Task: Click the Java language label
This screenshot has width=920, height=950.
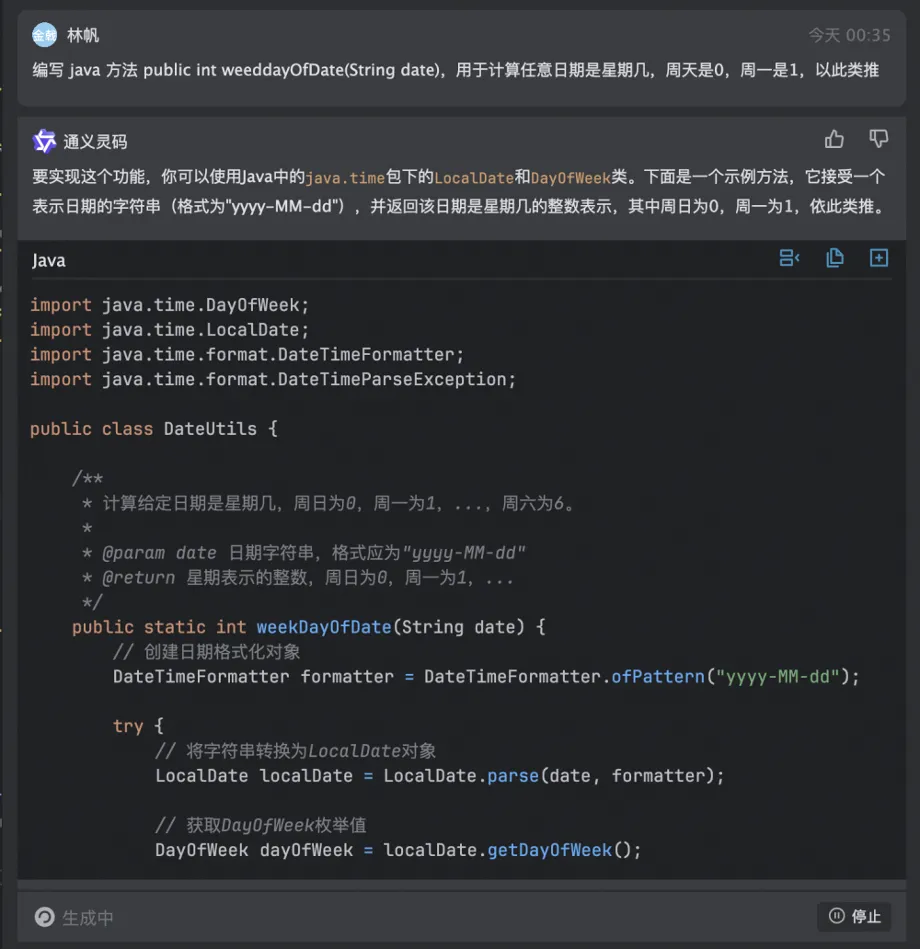Action: tap(49, 261)
